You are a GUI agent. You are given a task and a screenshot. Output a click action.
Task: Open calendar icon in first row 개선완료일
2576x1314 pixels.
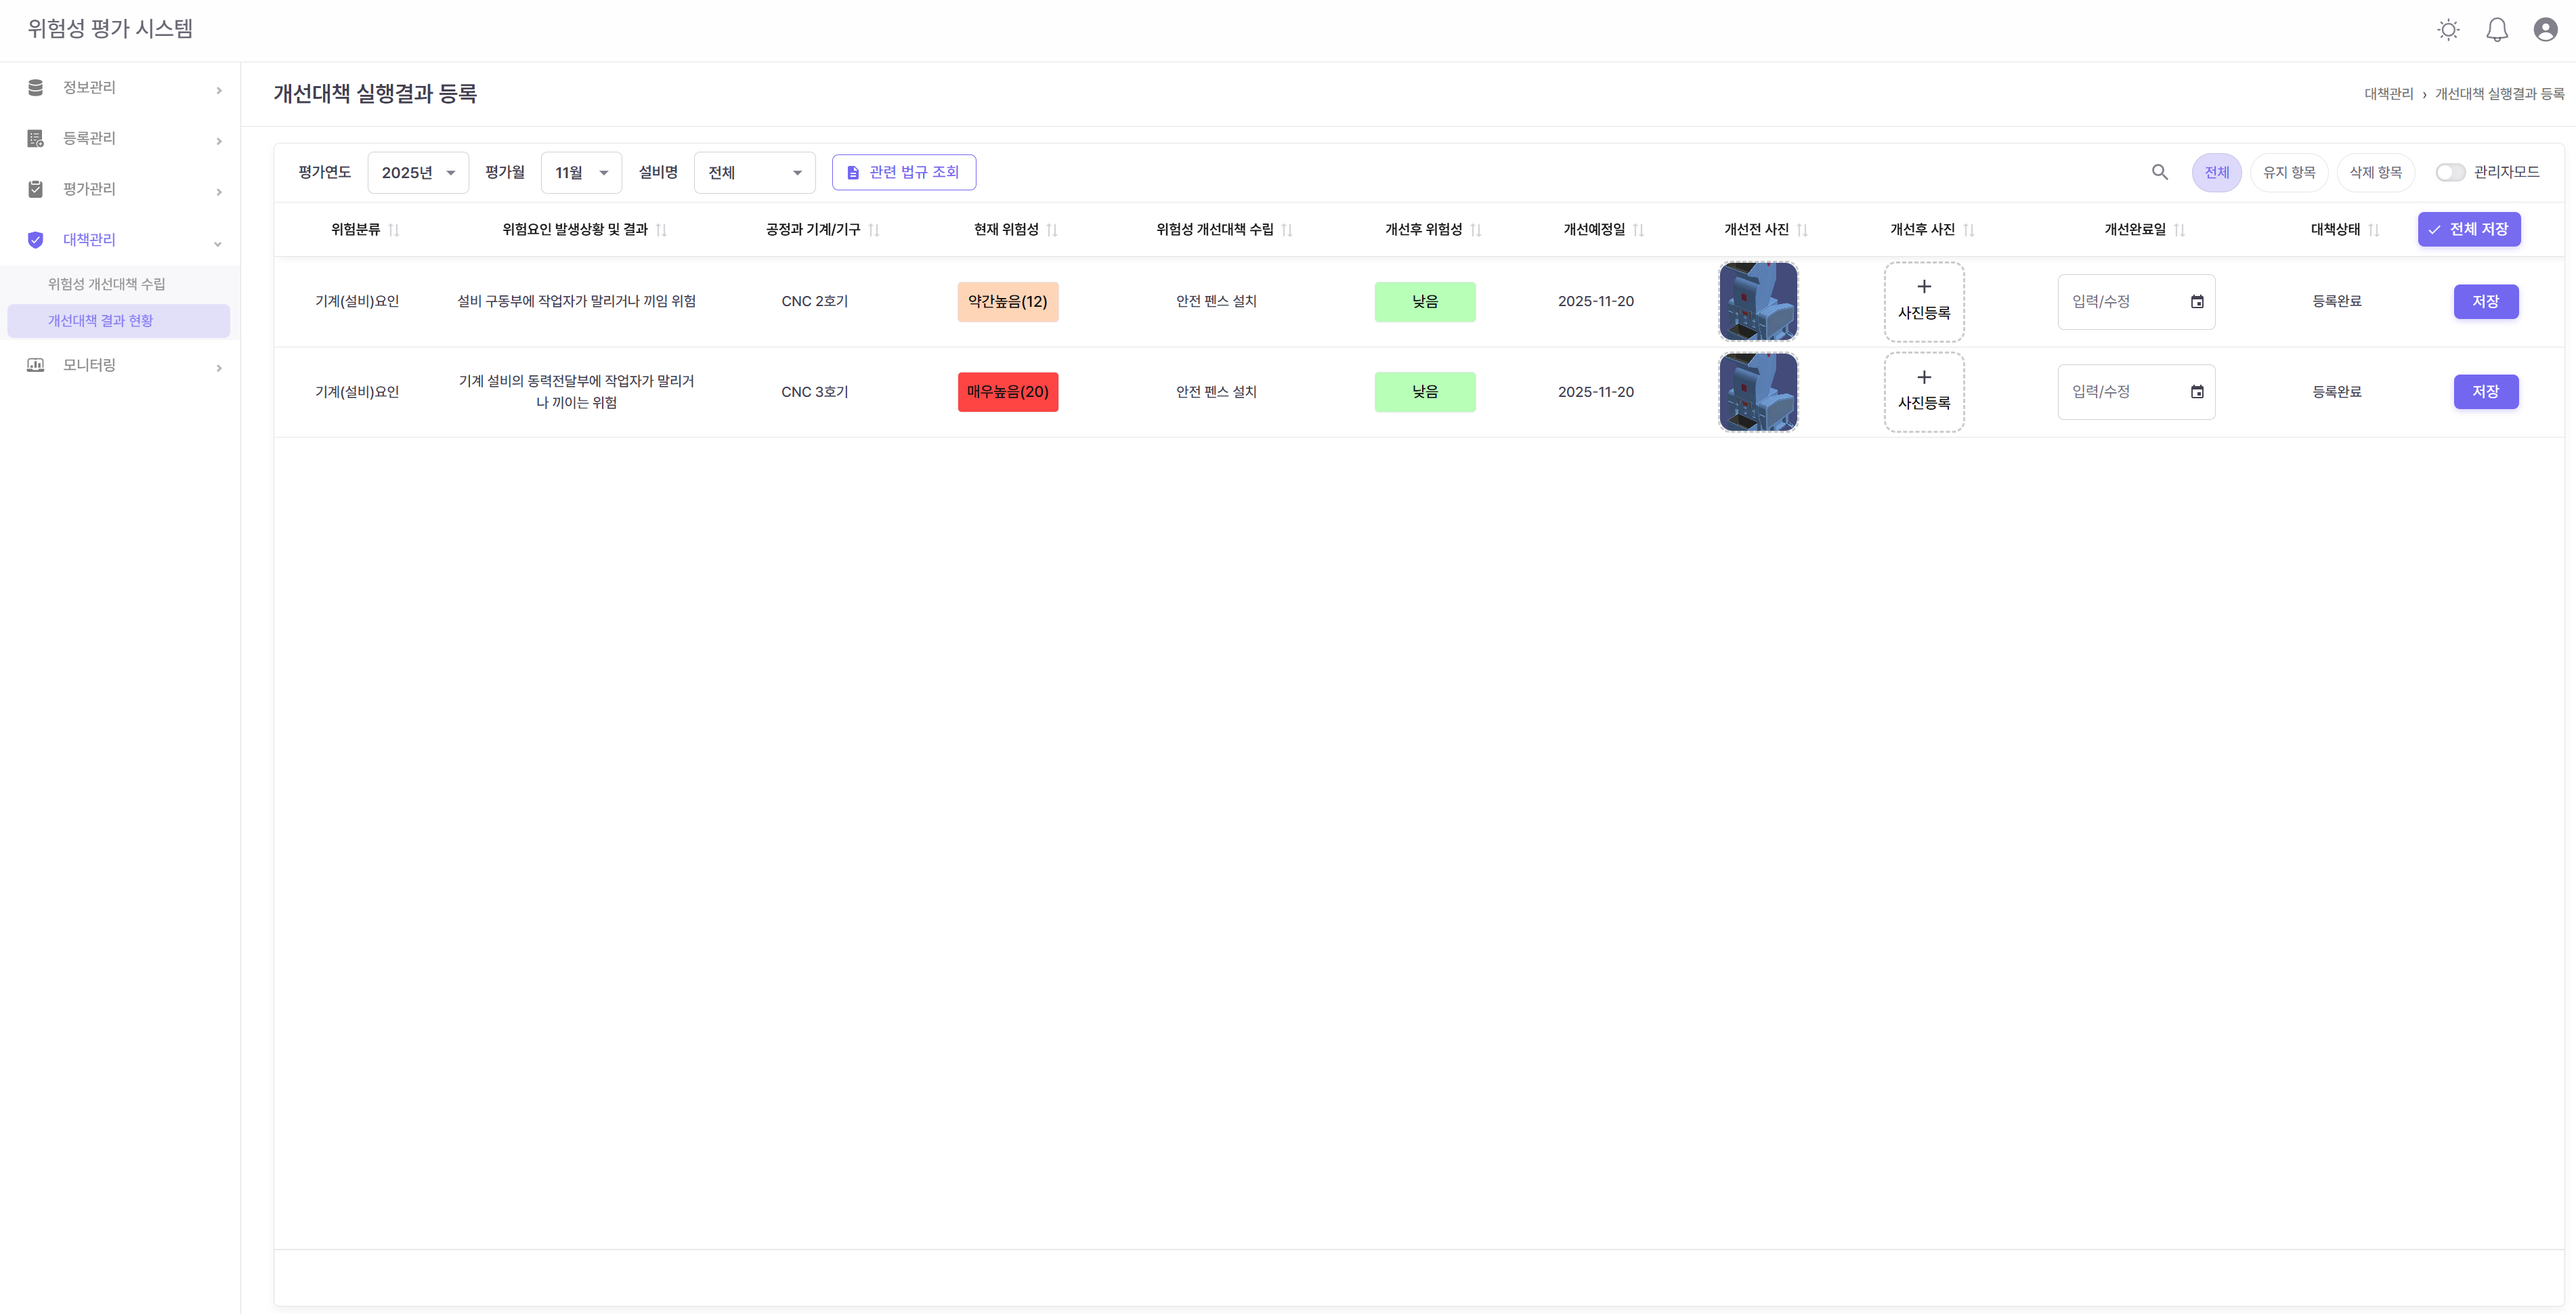pyautogui.click(x=2197, y=302)
